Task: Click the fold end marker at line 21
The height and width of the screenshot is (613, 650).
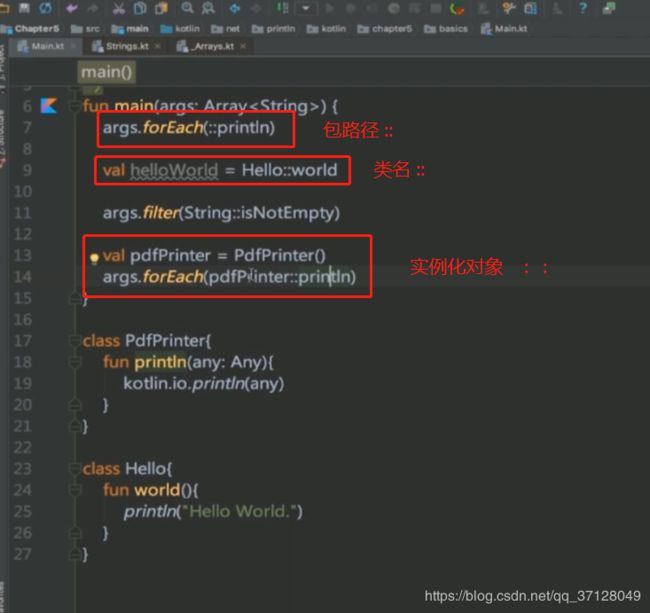Action: pyautogui.click(x=75, y=425)
